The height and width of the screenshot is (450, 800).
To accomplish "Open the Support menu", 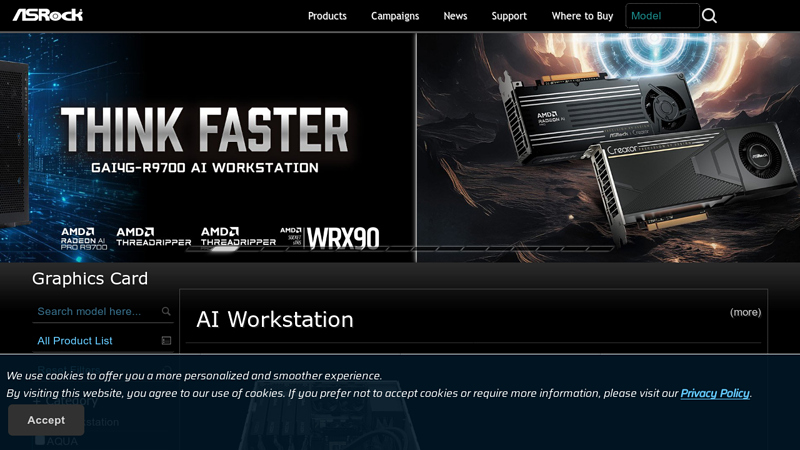I will 509,16.
